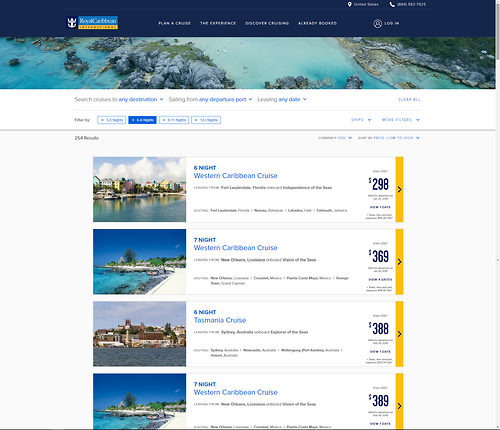This screenshot has width=500, height=430.
Task: Open the Plan a Cruise menu
Action: coord(174,23)
